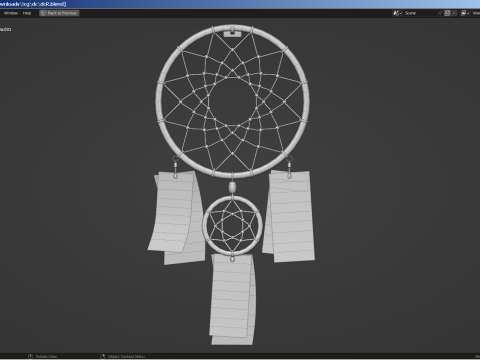Click the Object Context Menu status text
This screenshot has height=360, width=480.
pyautogui.click(x=126, y=356)
